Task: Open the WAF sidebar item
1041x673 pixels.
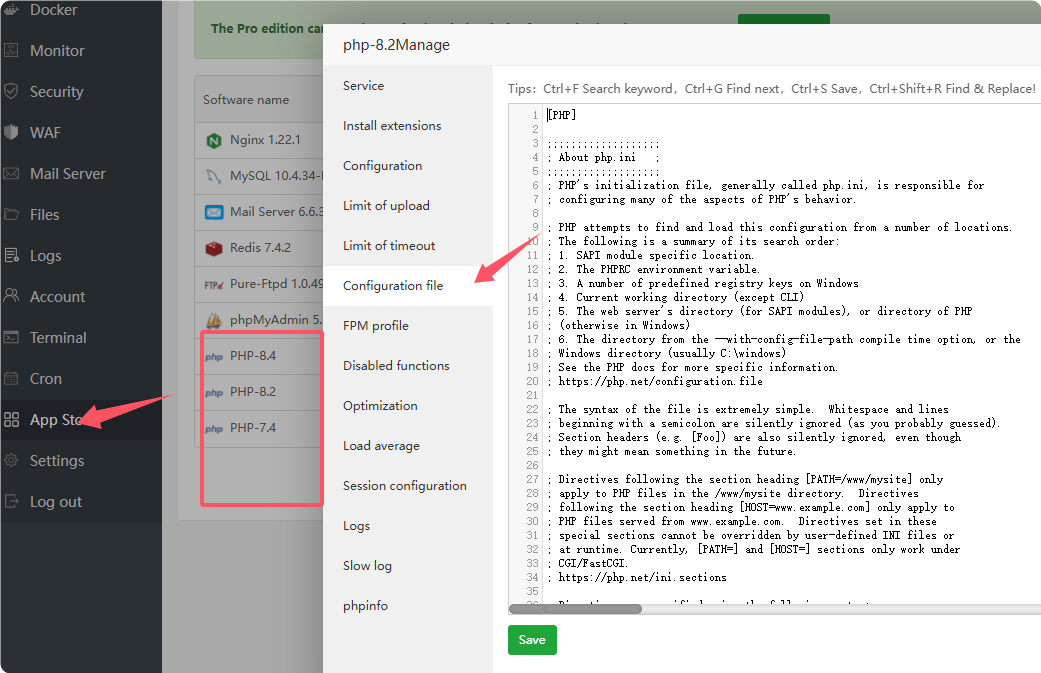Action: pyautogui.click(x=81, y=133)
